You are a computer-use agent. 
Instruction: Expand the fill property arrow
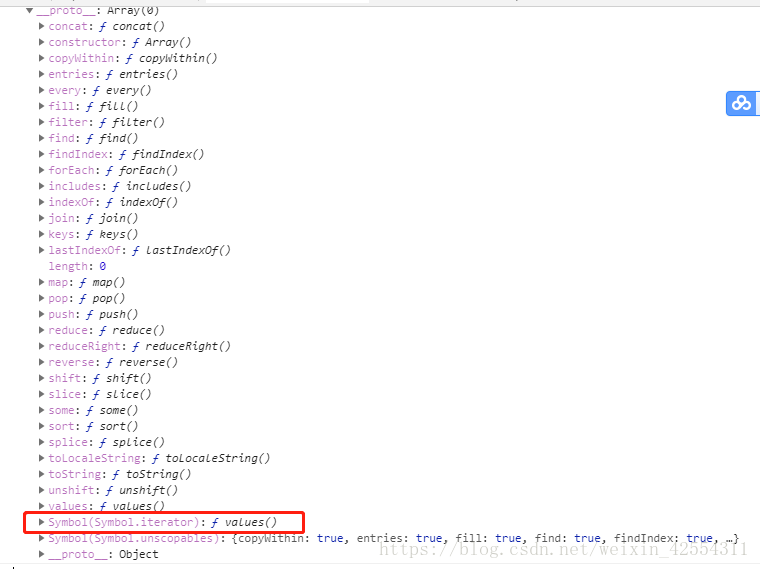click(x=42, y=106)
